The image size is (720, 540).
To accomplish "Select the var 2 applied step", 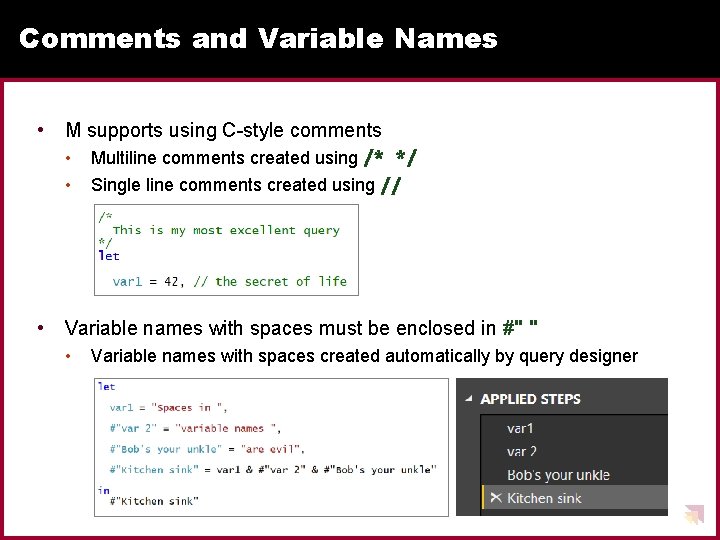I will pos(522,451).
